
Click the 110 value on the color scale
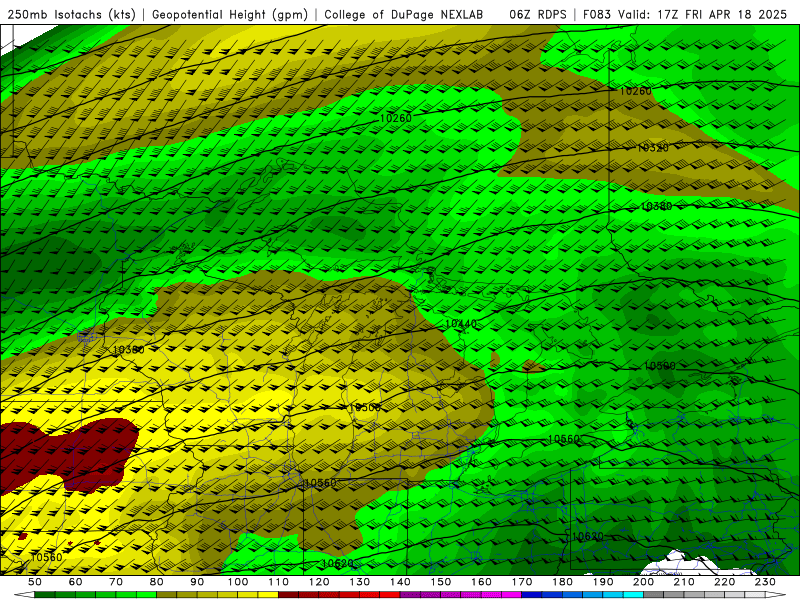pyautogui.click(x=278, y=582)
